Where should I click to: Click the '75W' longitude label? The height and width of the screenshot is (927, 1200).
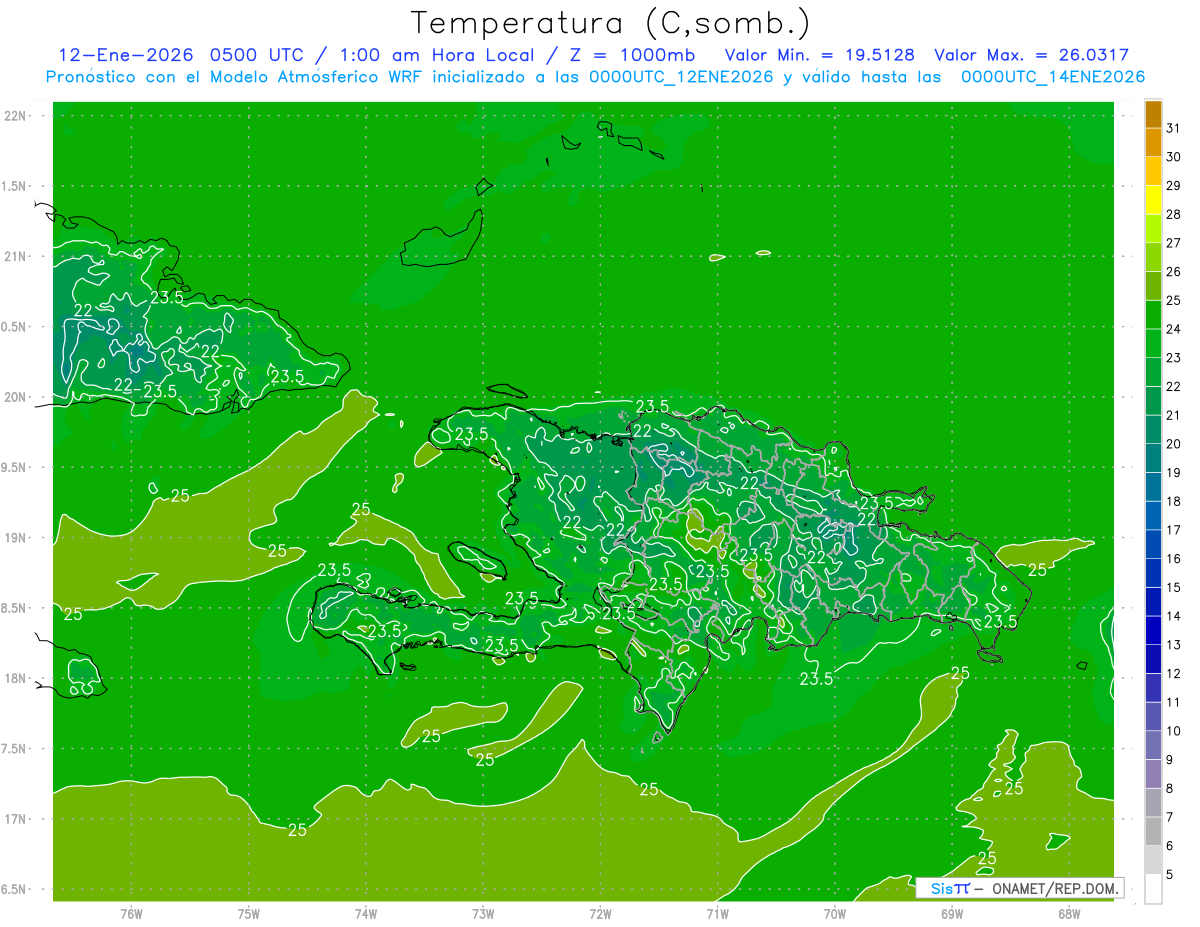[x=248, y=913]
